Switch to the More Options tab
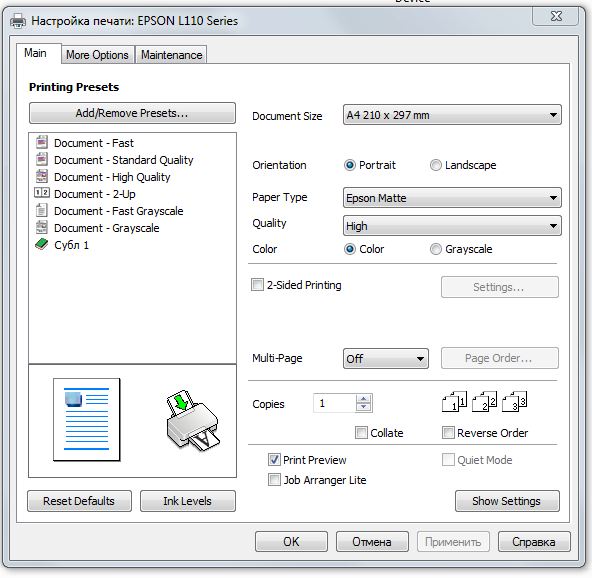Screen dimensions: 592x578 pyautogui.click(x=97, y=55)
